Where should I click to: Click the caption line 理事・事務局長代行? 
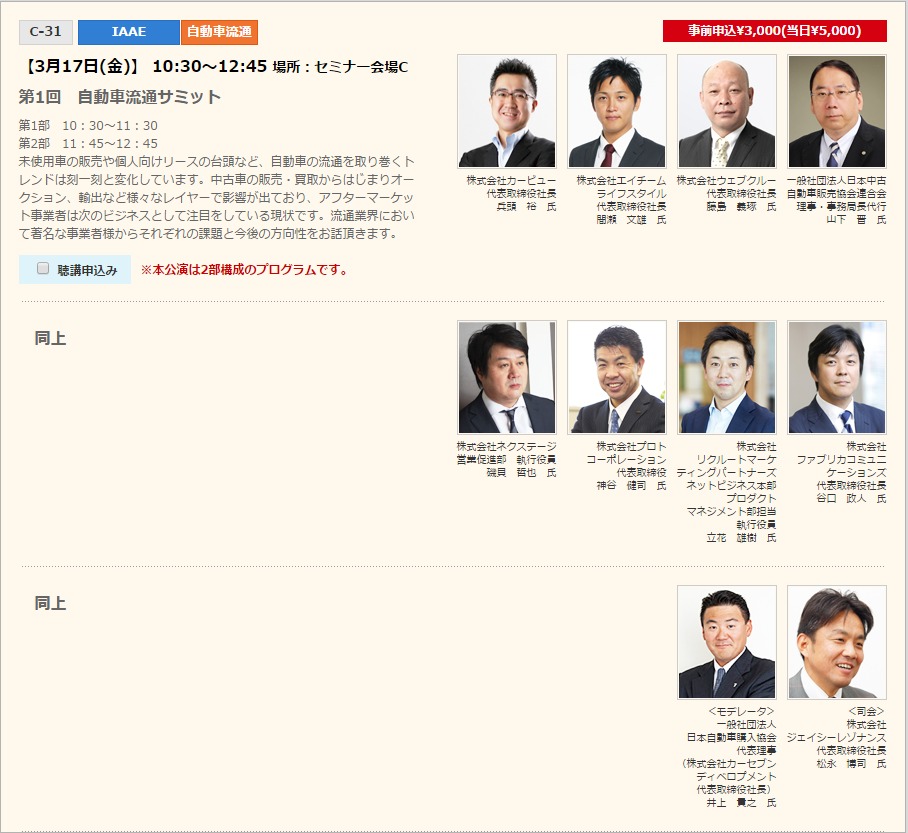coord(841,207)
